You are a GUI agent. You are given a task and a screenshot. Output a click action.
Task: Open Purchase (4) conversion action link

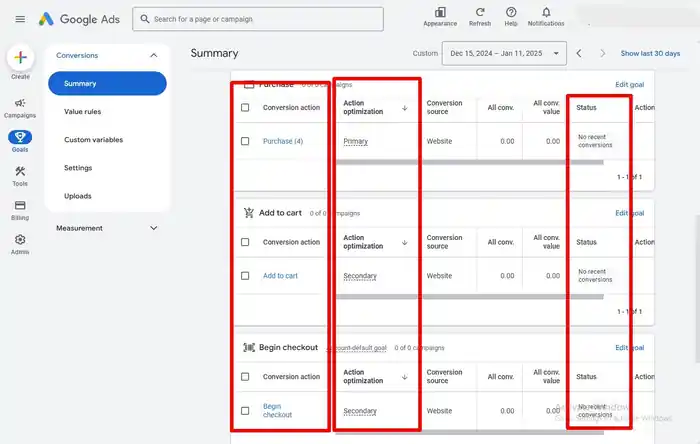click(283, 141)
